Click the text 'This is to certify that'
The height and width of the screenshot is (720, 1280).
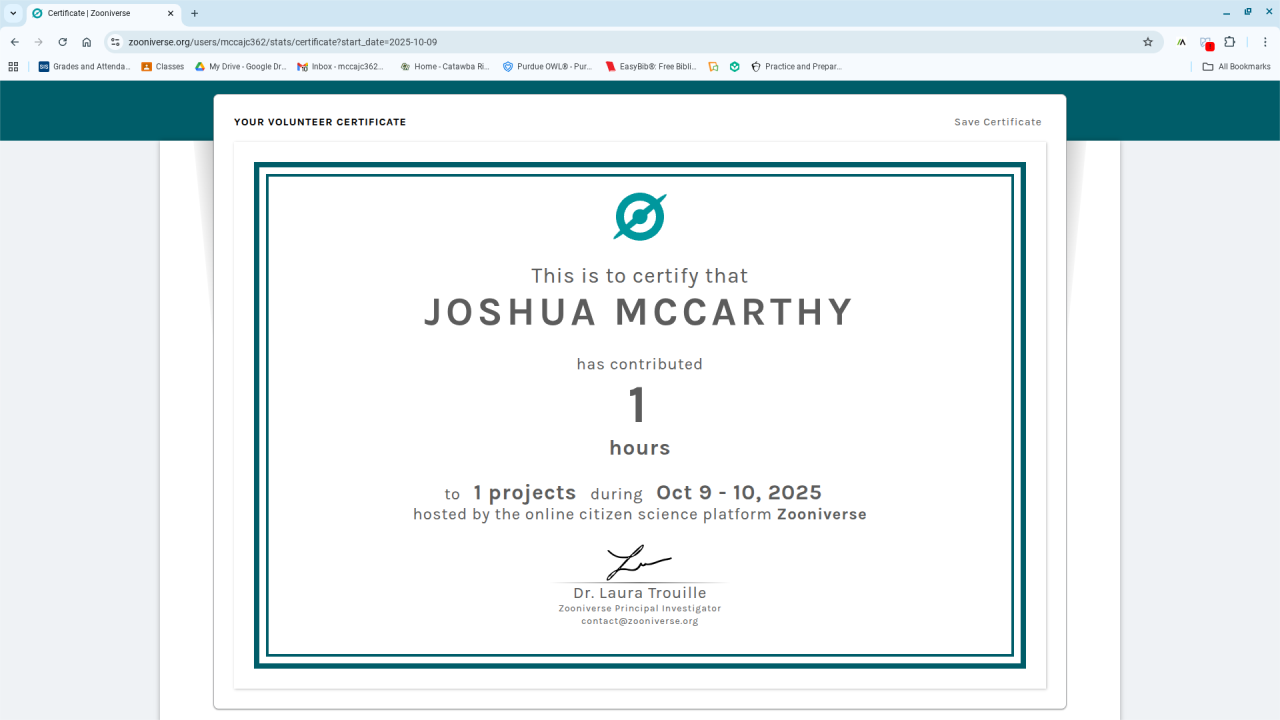640,276
